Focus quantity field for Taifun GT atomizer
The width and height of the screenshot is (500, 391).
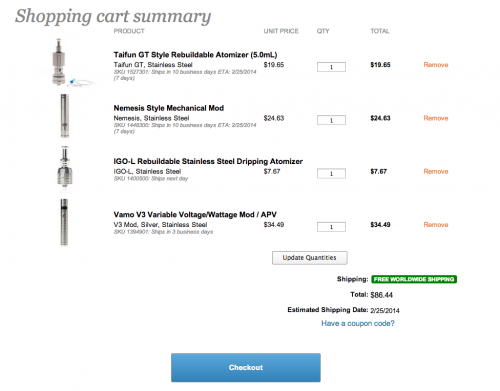coord(331,67)
